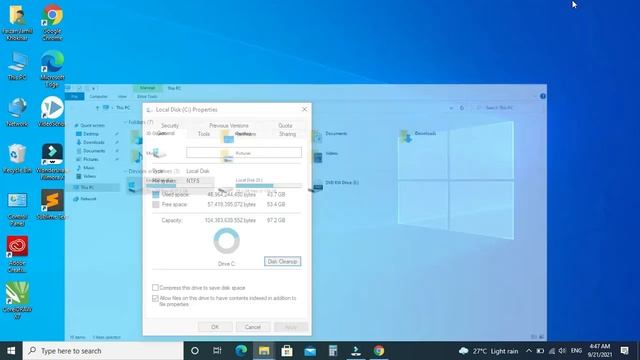Open the Adobe Creative Cloud desktop shortcut
The image size is (640, 360).
click(17, 254)
